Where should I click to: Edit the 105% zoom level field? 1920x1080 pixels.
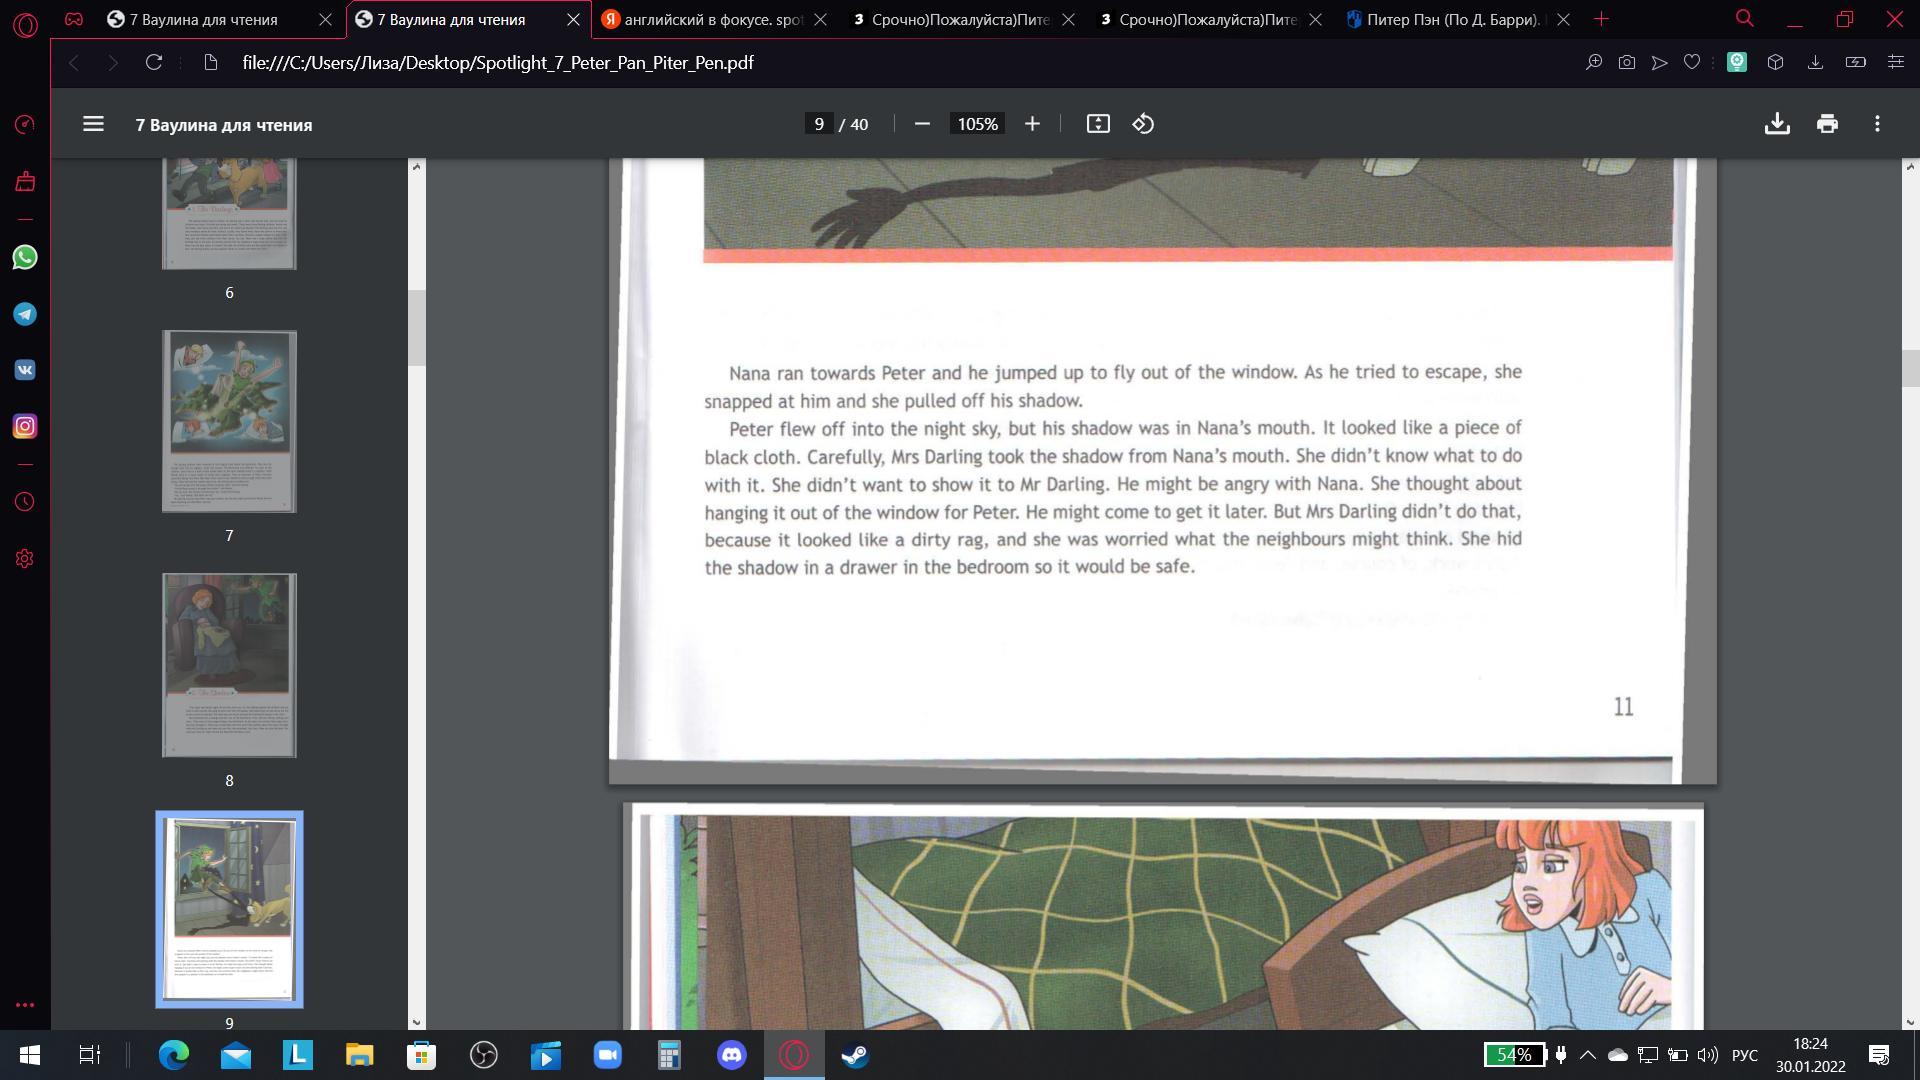click(x=977, y=124)
